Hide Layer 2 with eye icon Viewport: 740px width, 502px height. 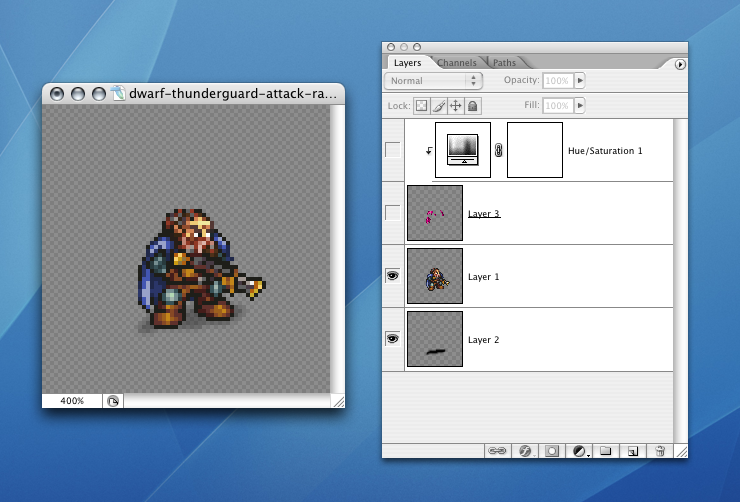393,339
